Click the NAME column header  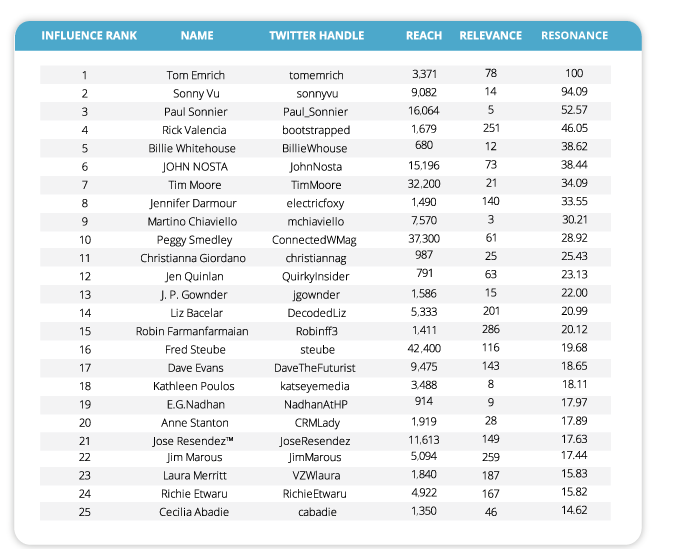(x=197, y=36)
